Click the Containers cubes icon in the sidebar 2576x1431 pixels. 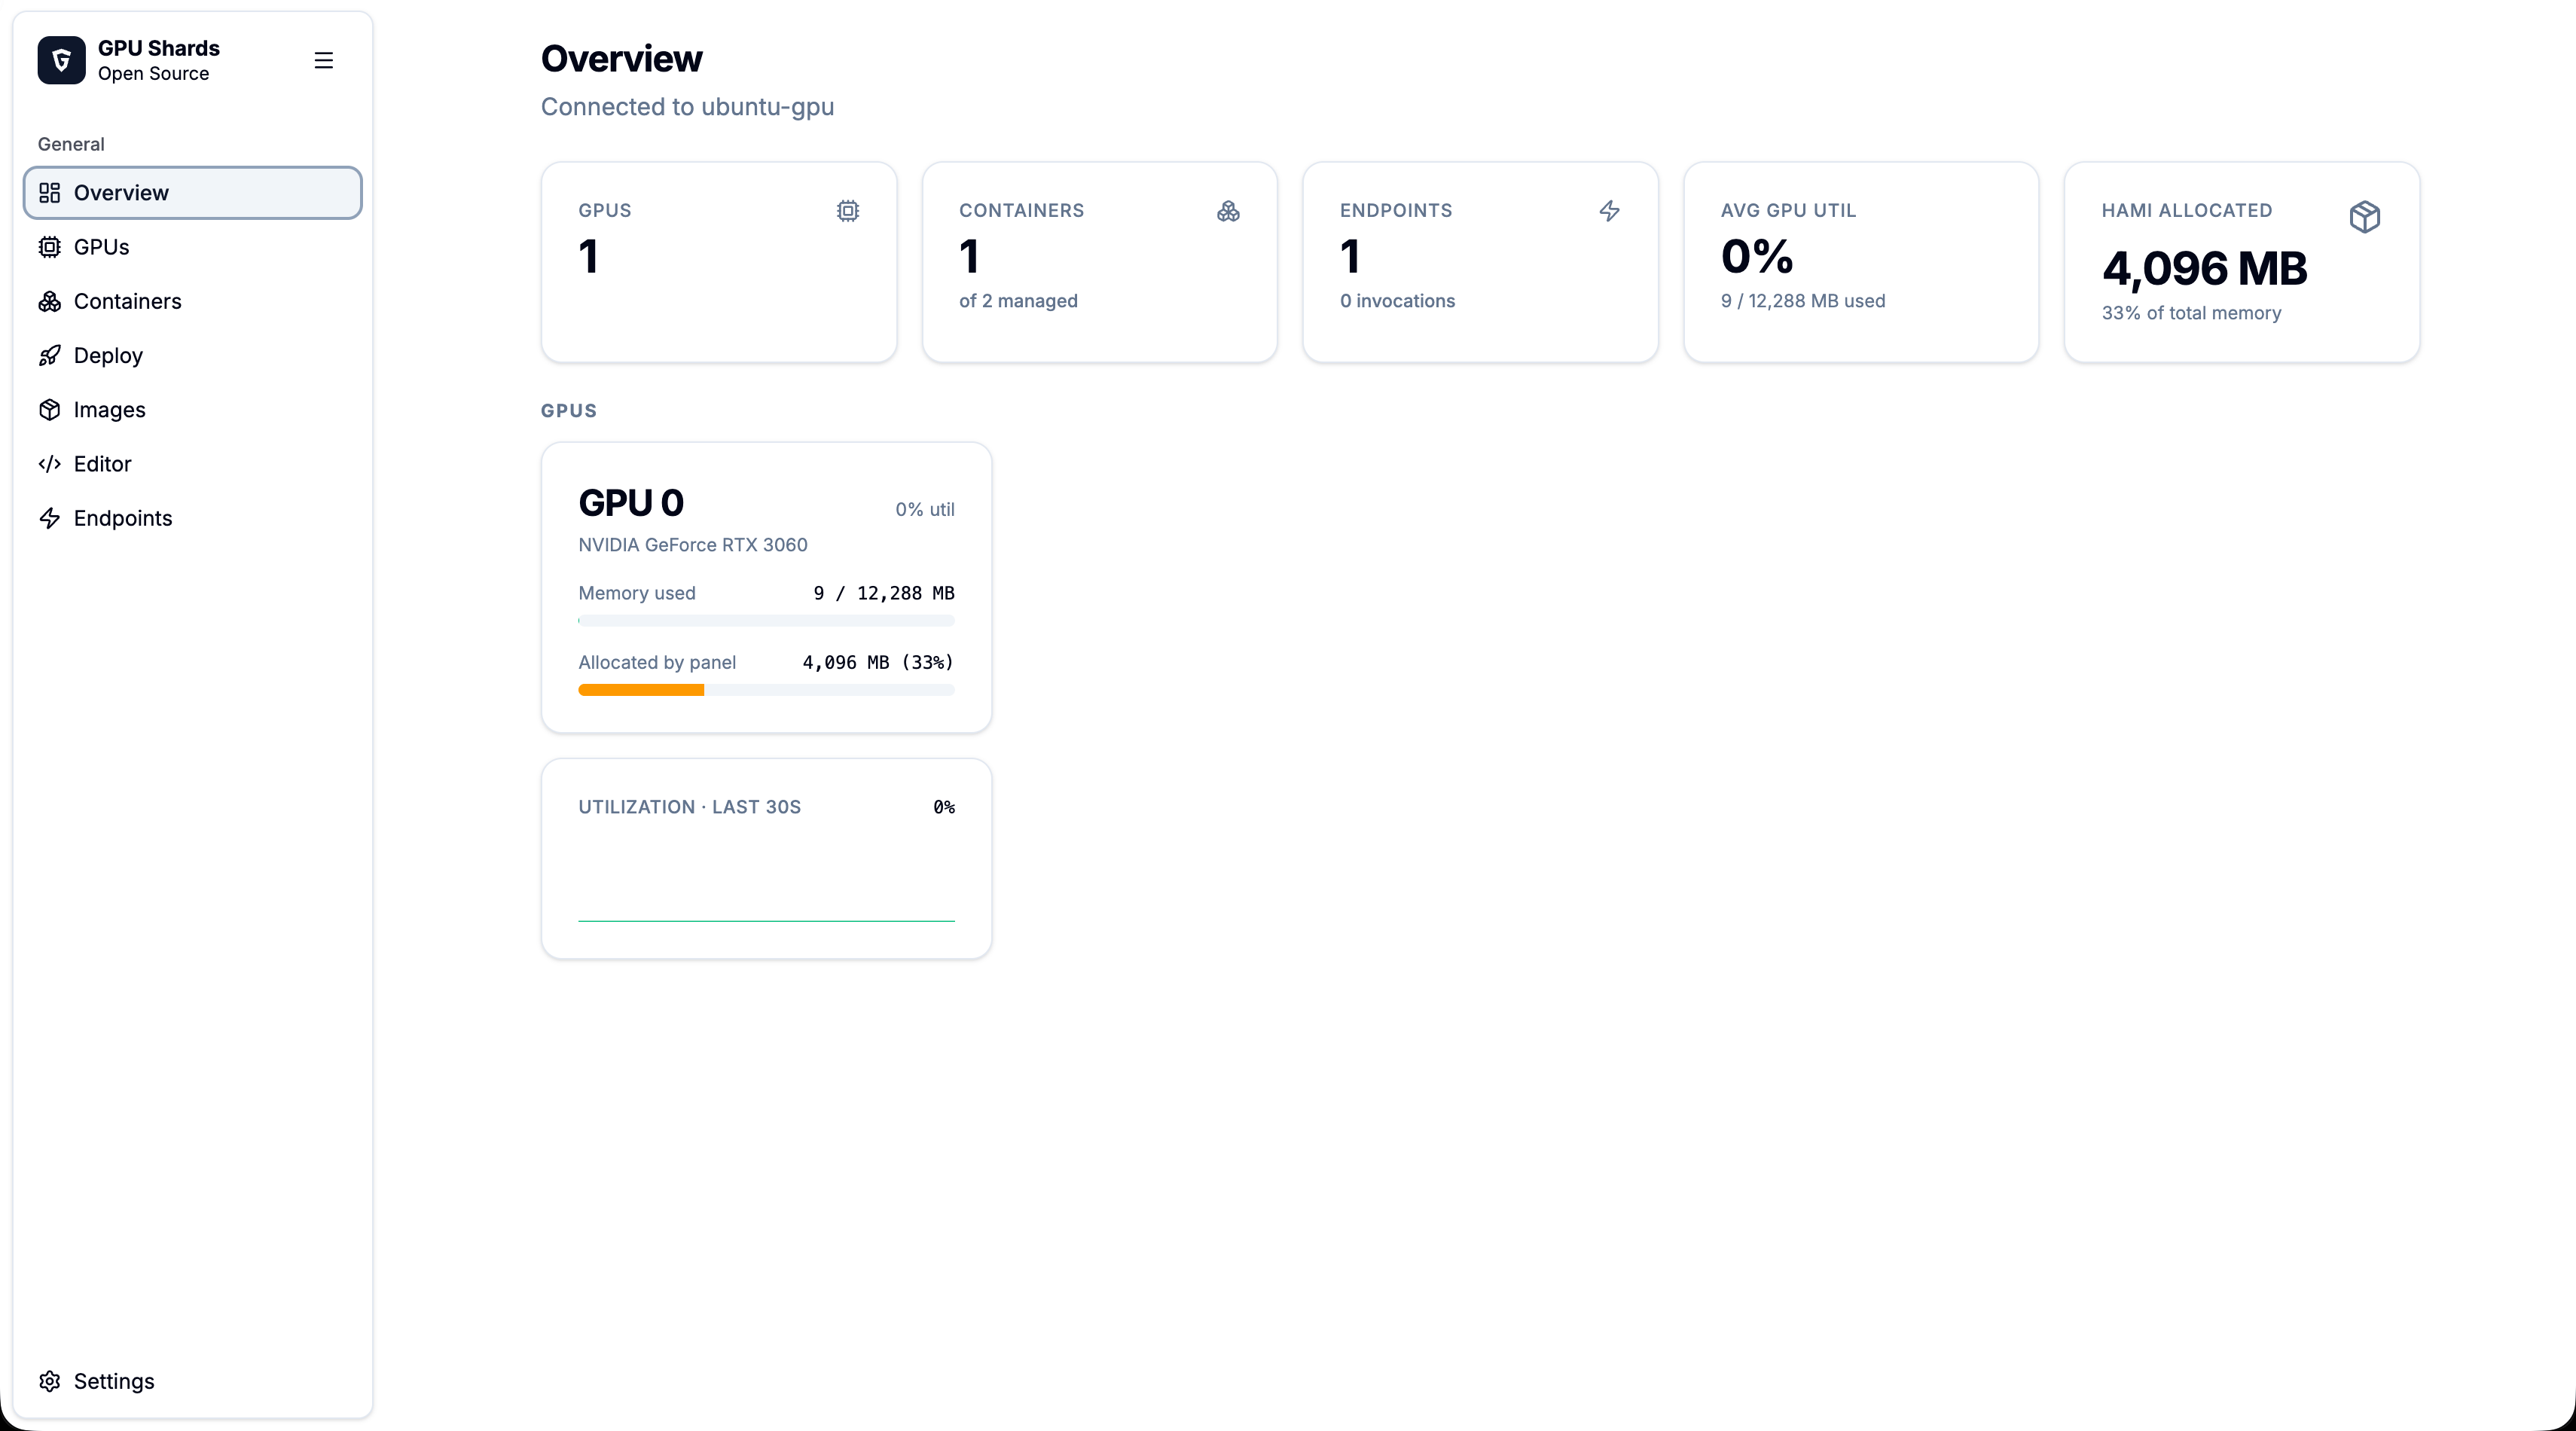coord(50,301)
